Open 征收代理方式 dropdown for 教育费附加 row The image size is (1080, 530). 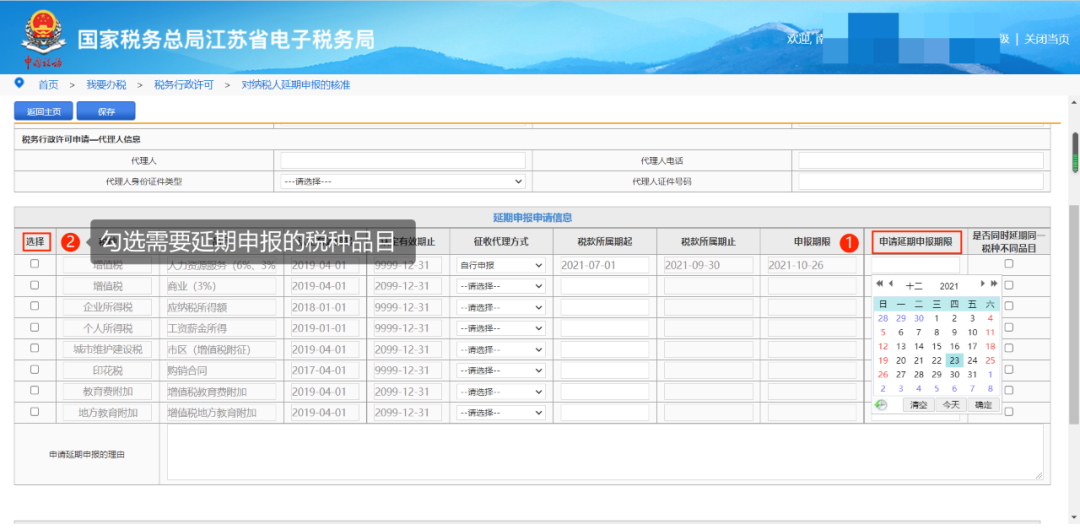[500, 392]
